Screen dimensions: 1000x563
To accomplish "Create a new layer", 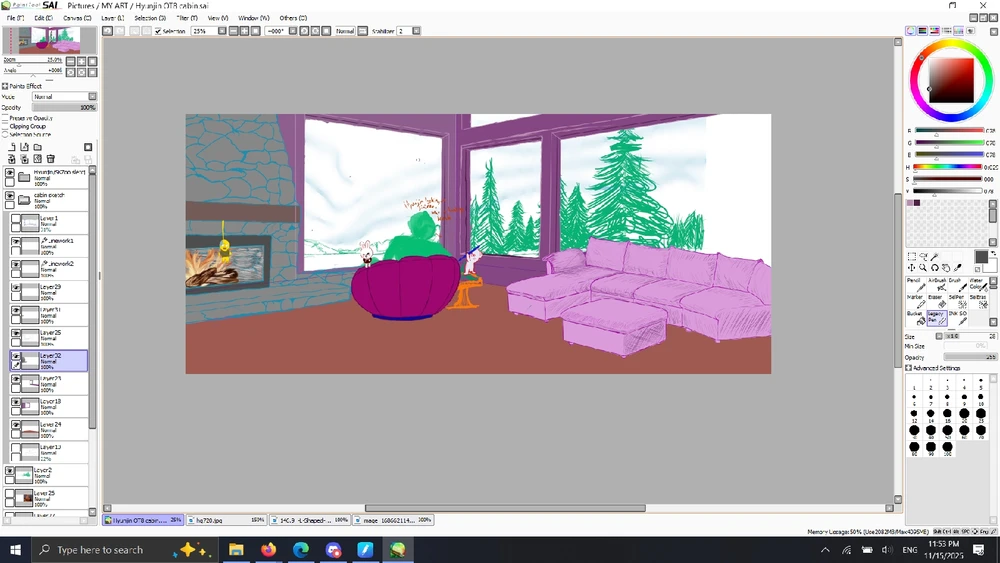I will click(11, 147).
